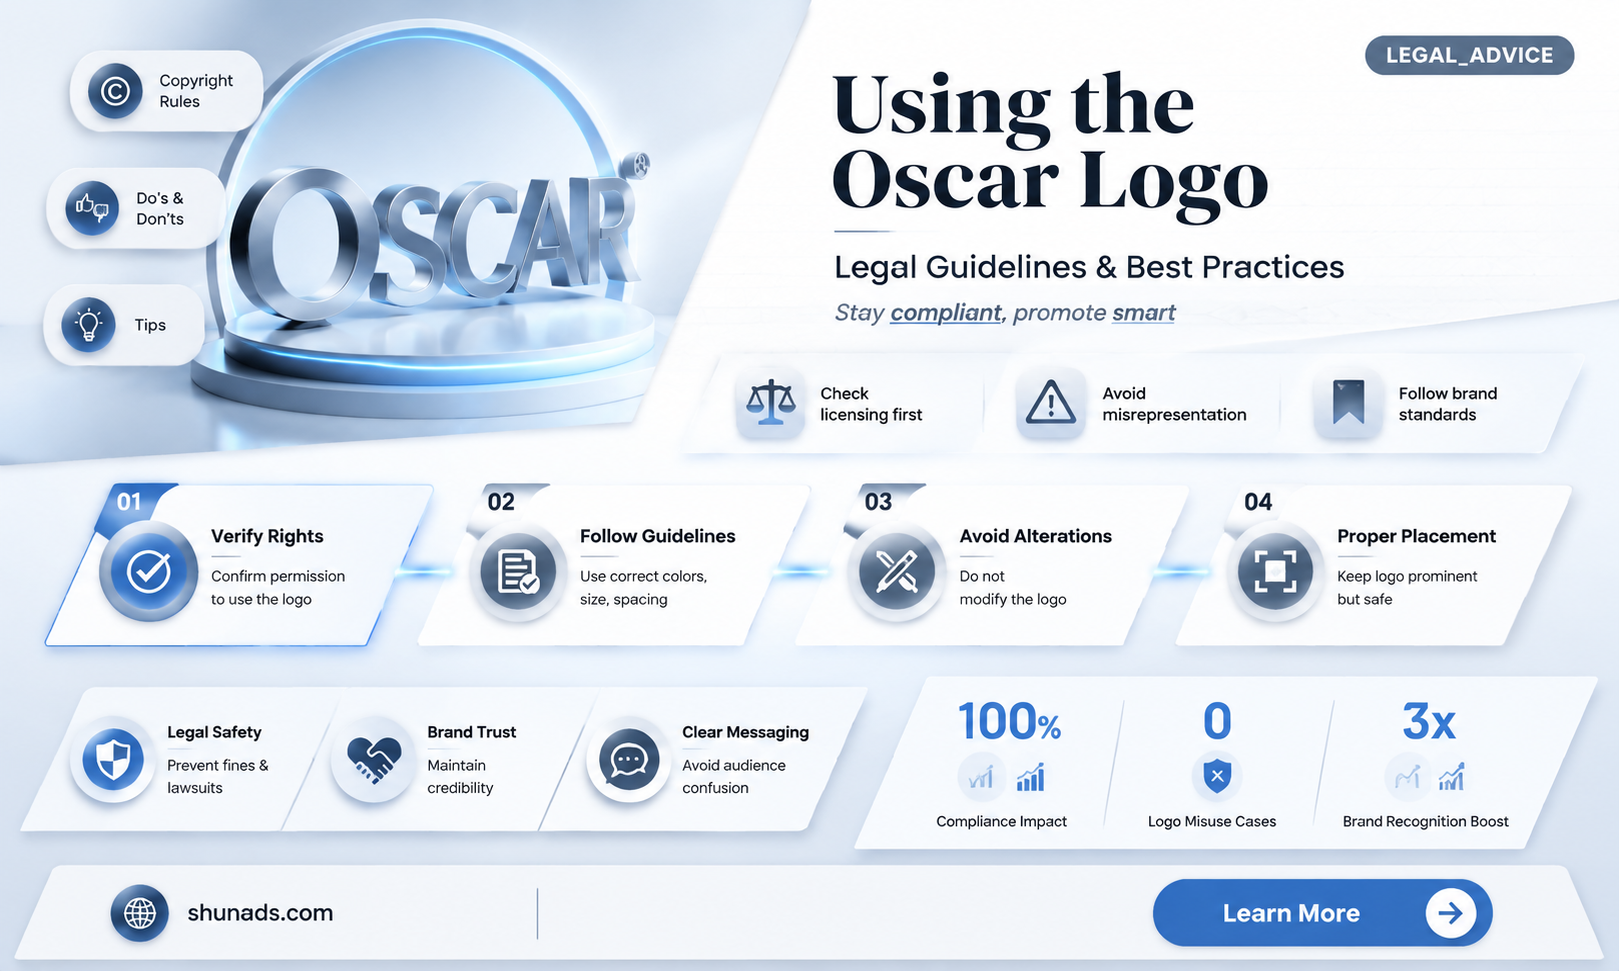Open the Copyright Rules pill
Image resolution: width=1619 pixels, height=971 pixels.
166,91
